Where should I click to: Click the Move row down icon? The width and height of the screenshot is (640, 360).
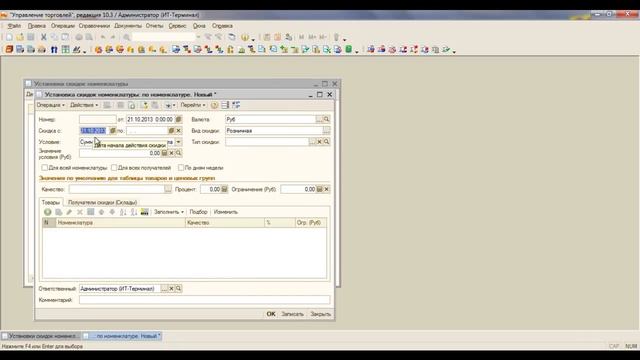112,212
